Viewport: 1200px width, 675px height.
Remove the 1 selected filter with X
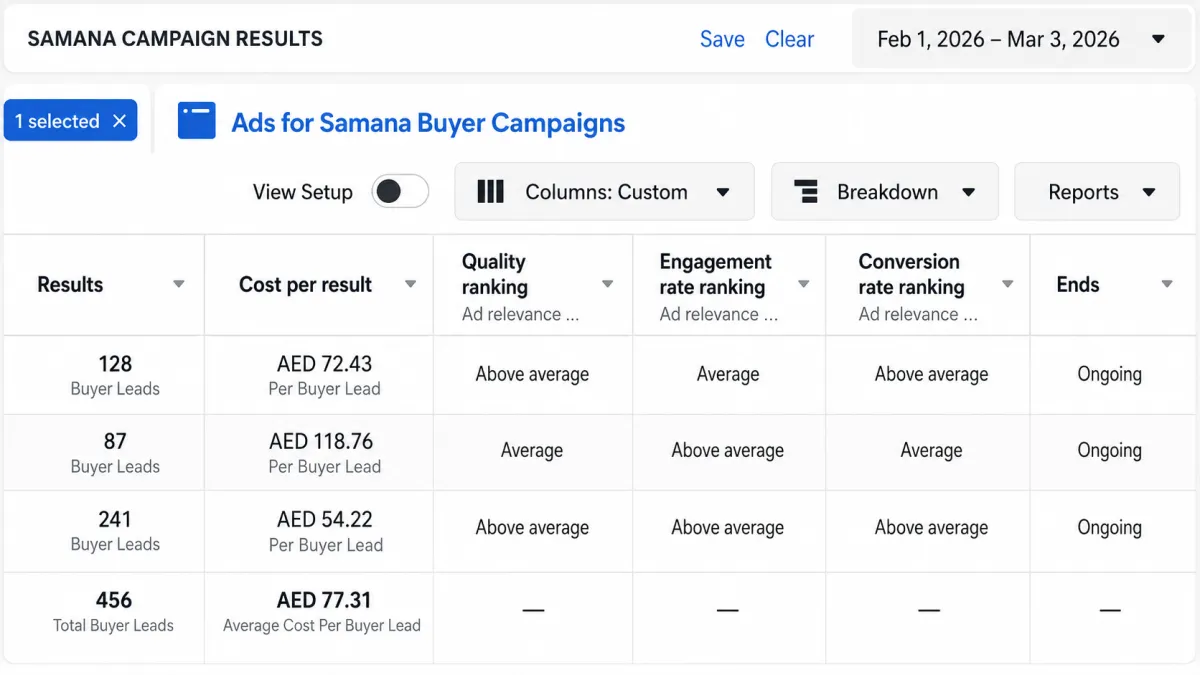tap(119, 121)
